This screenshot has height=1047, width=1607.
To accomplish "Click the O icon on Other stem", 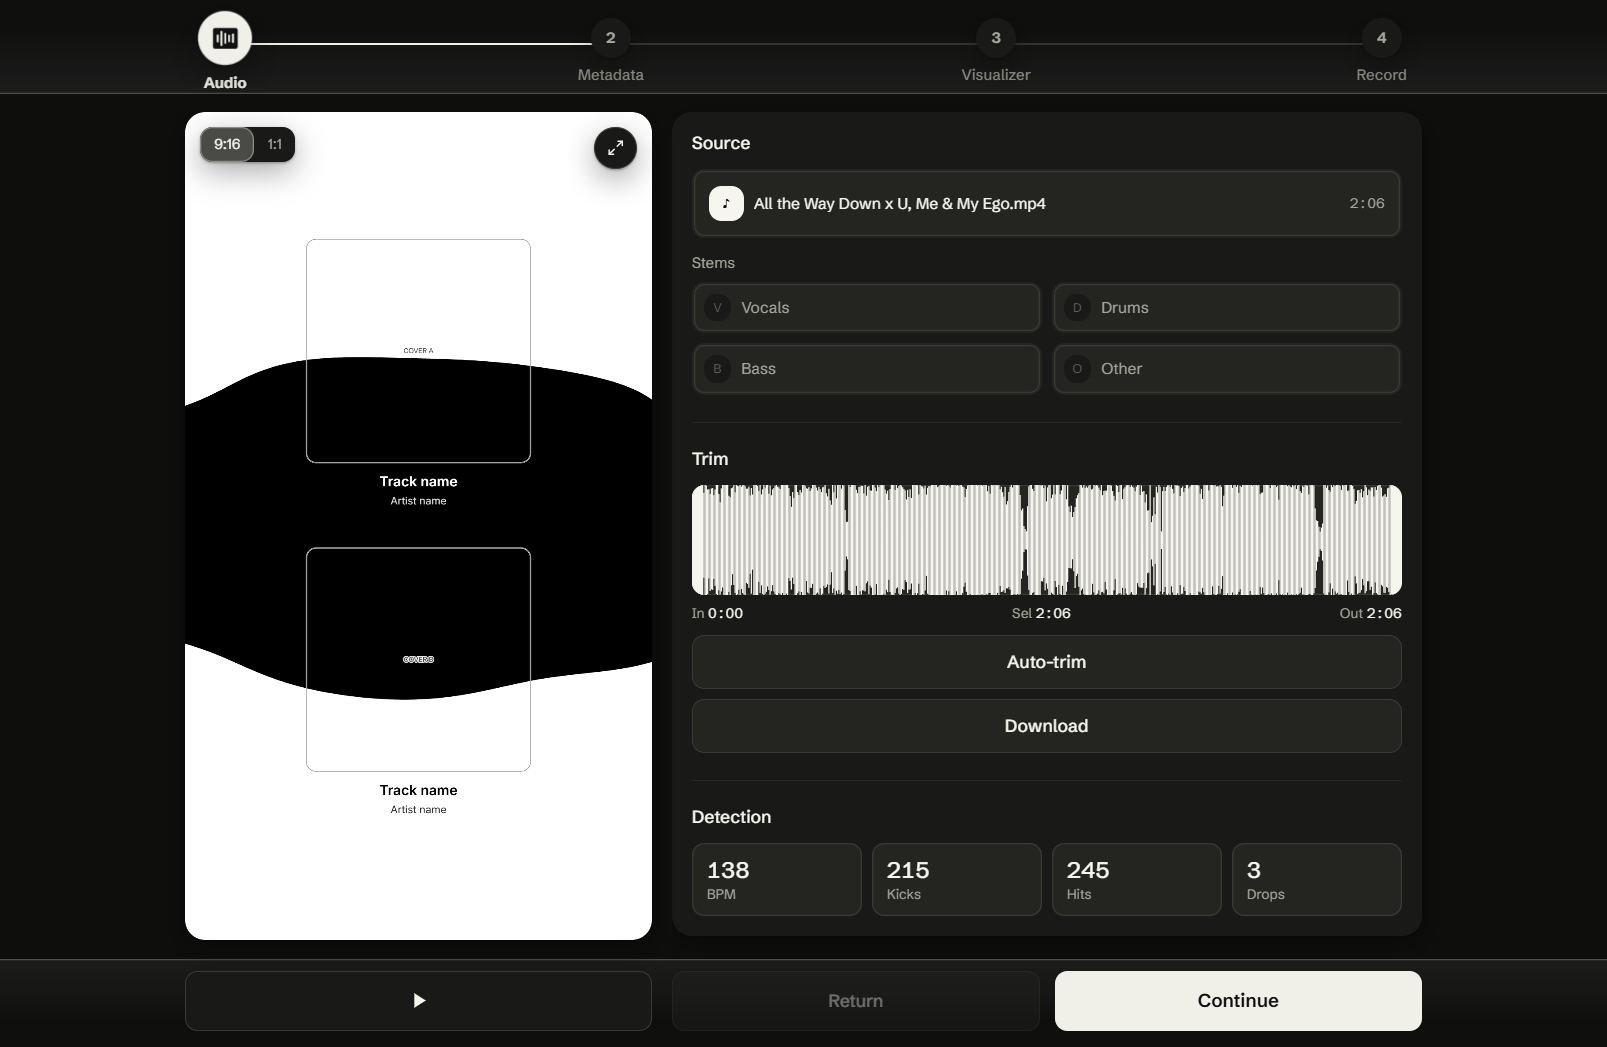I will click(1077, 369).
